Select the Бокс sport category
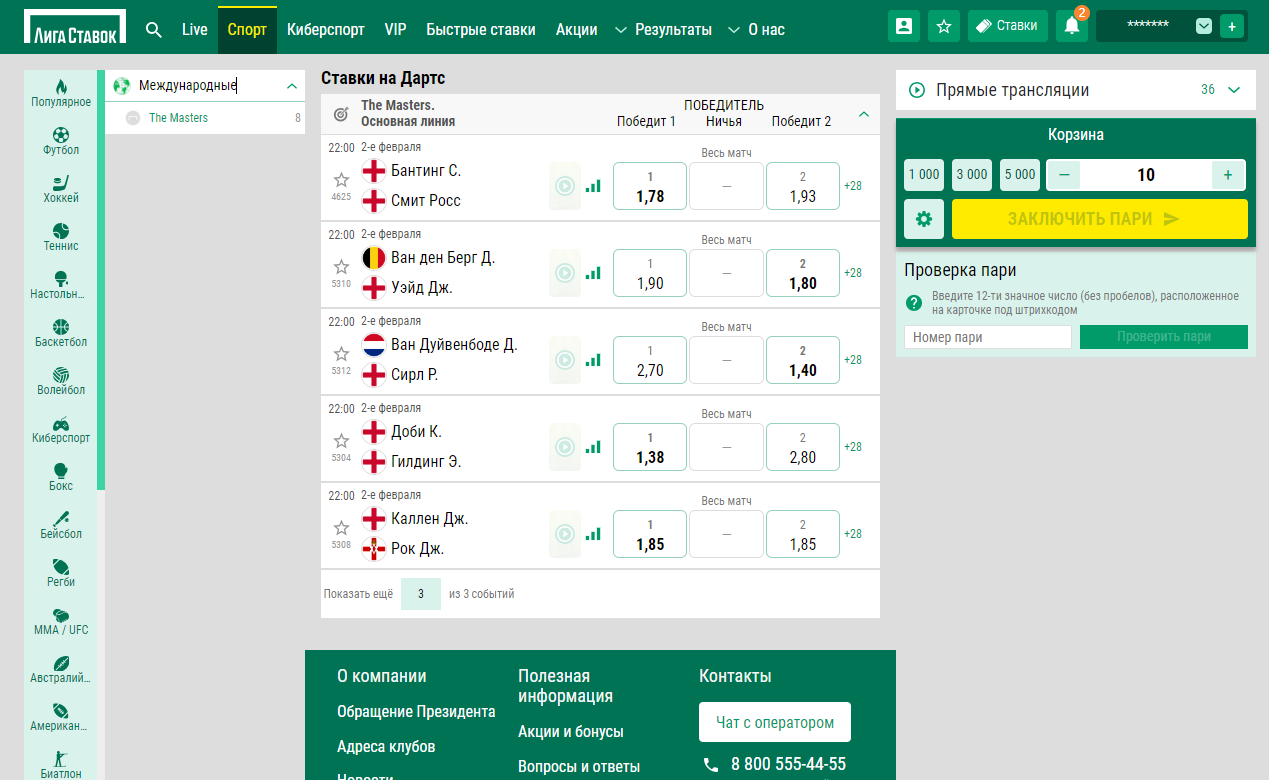The image size is (1269, 780). pos(61,477)
